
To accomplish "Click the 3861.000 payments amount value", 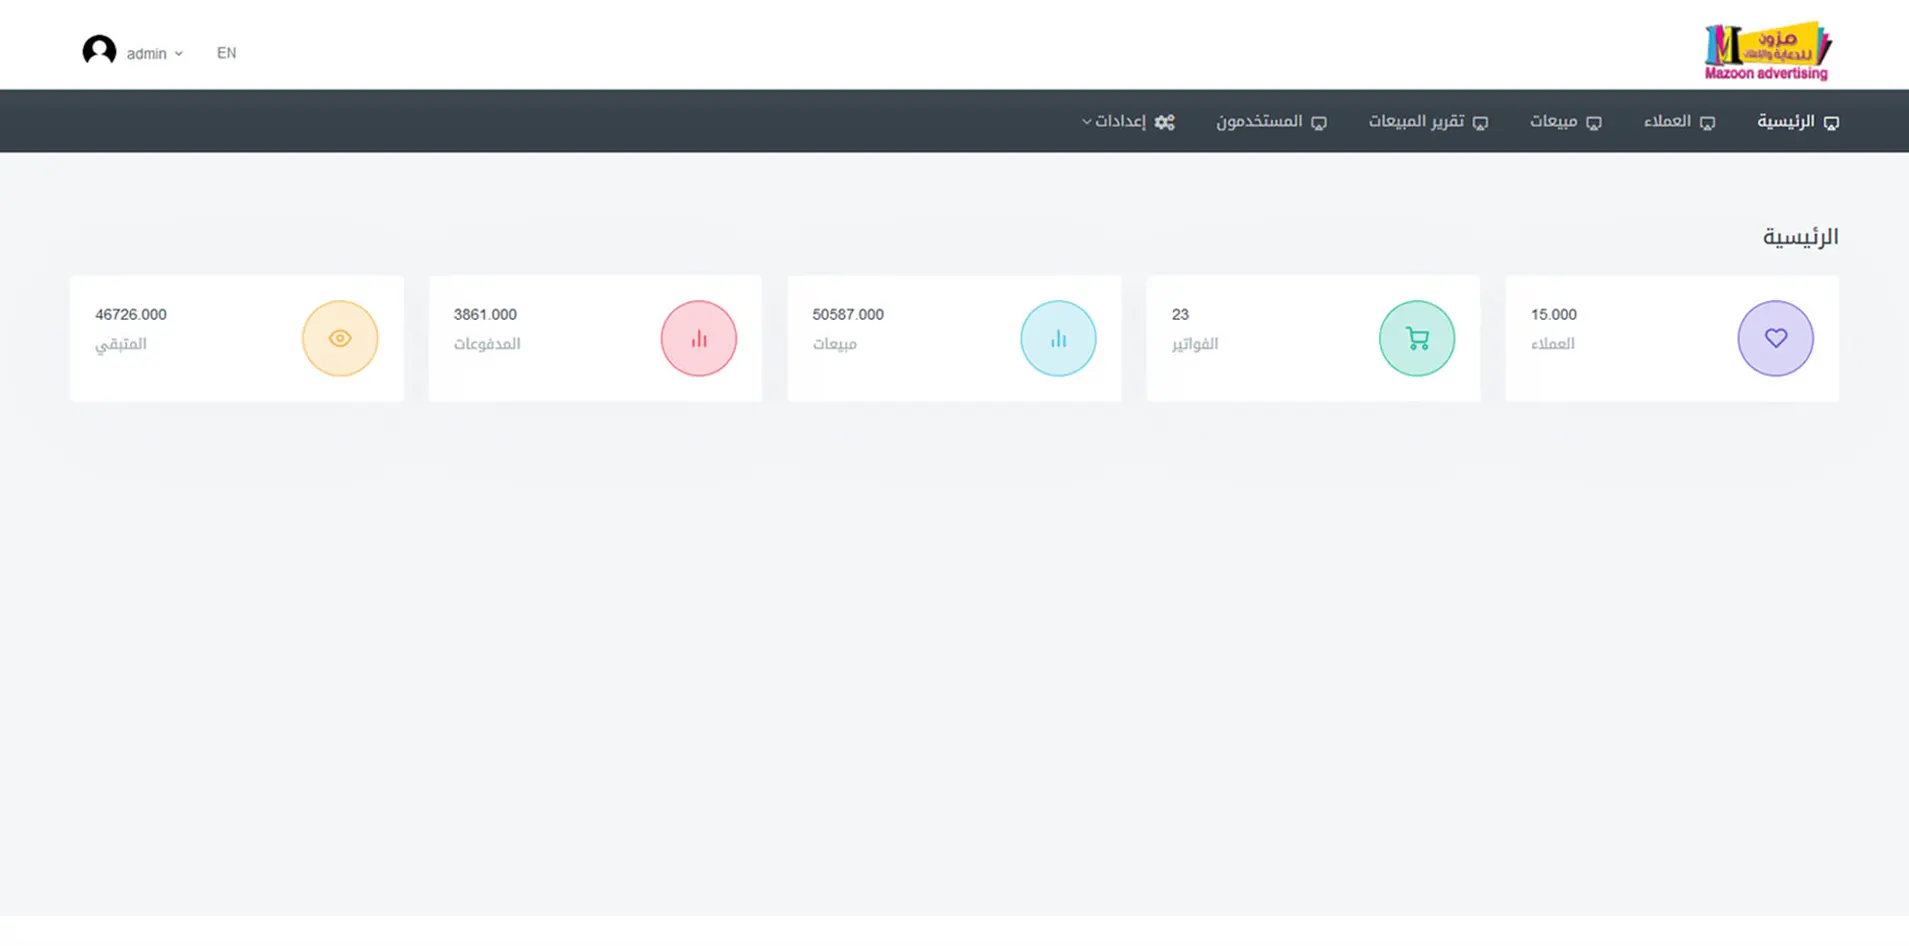I will pyautogui.click(x=485, y=315).
